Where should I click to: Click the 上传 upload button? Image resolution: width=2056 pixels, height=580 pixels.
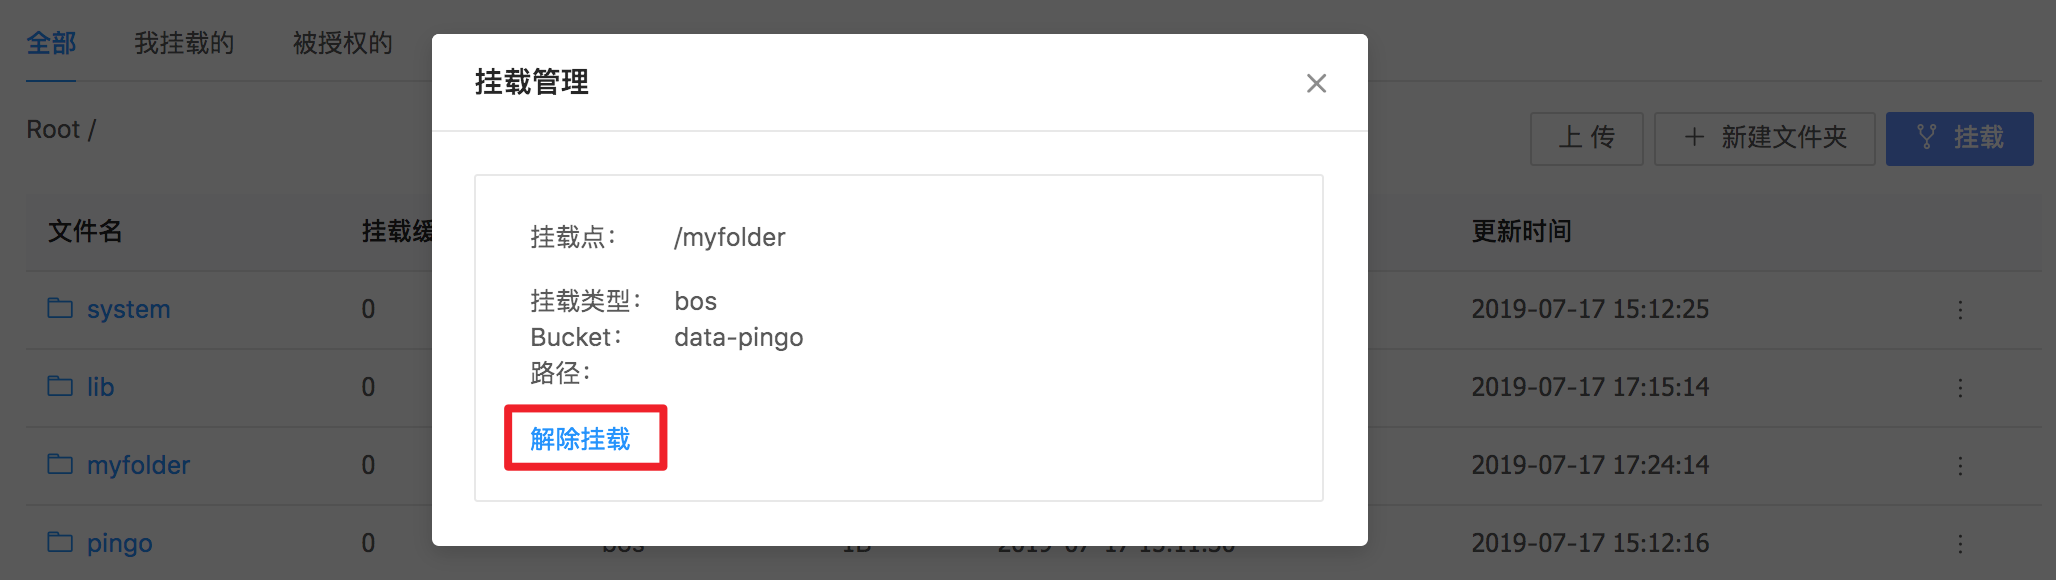click(1587, 138)
